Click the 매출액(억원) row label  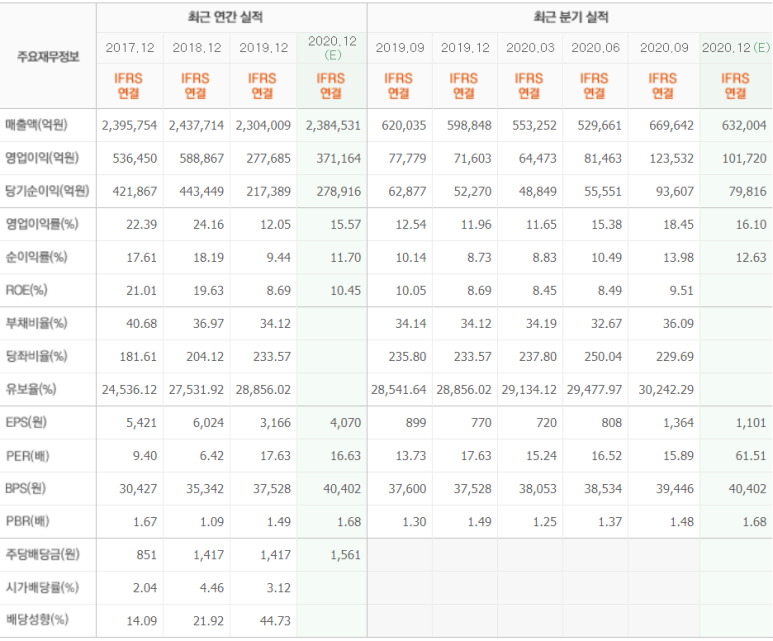pos(36,125)
